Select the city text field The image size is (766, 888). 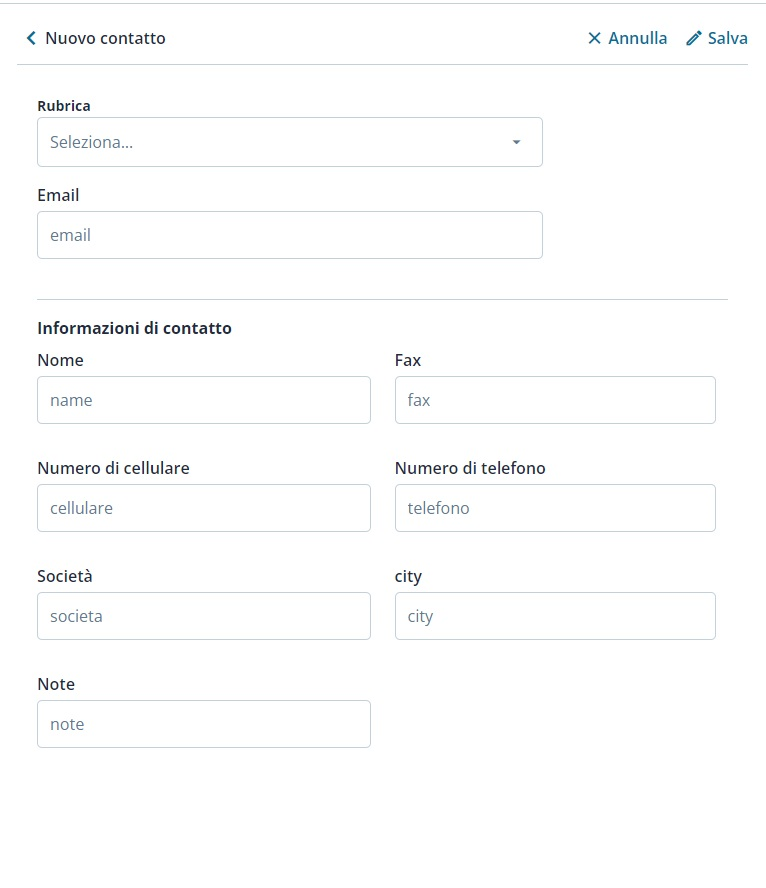tap(555, 616)
